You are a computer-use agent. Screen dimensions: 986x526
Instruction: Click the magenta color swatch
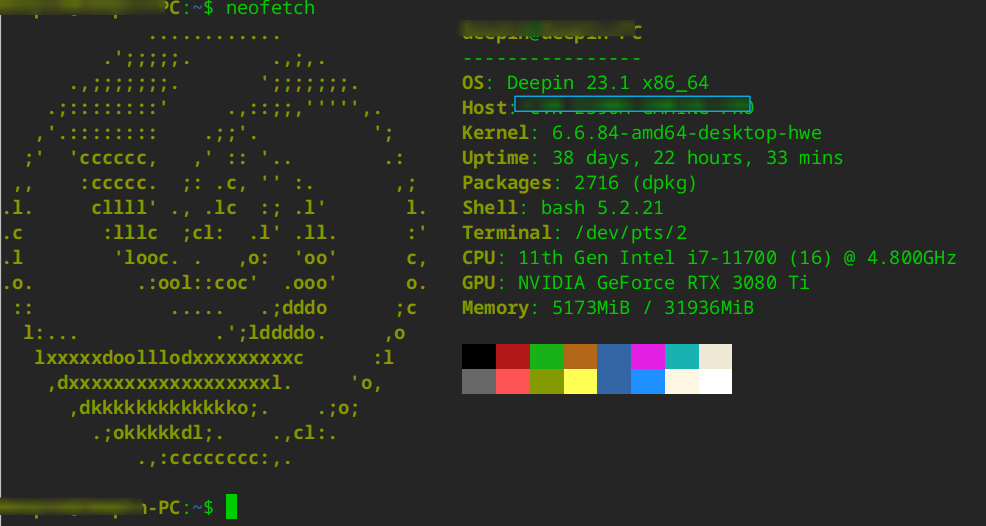648,356
